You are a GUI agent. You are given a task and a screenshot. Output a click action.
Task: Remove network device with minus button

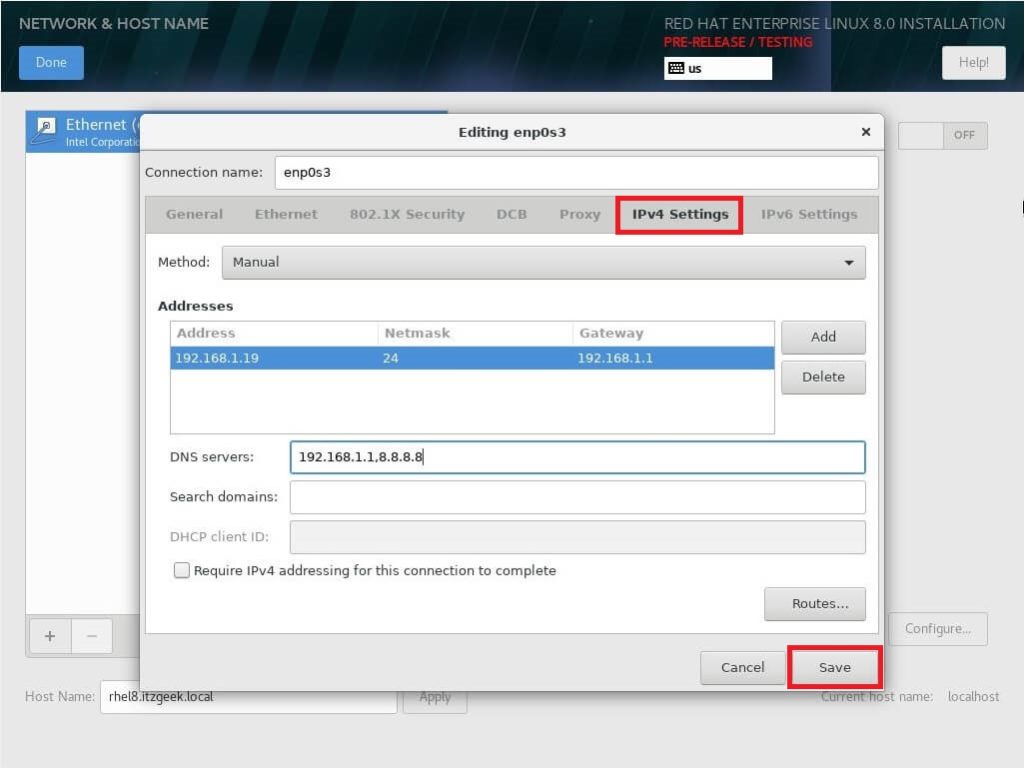click(x=92, y=635)
